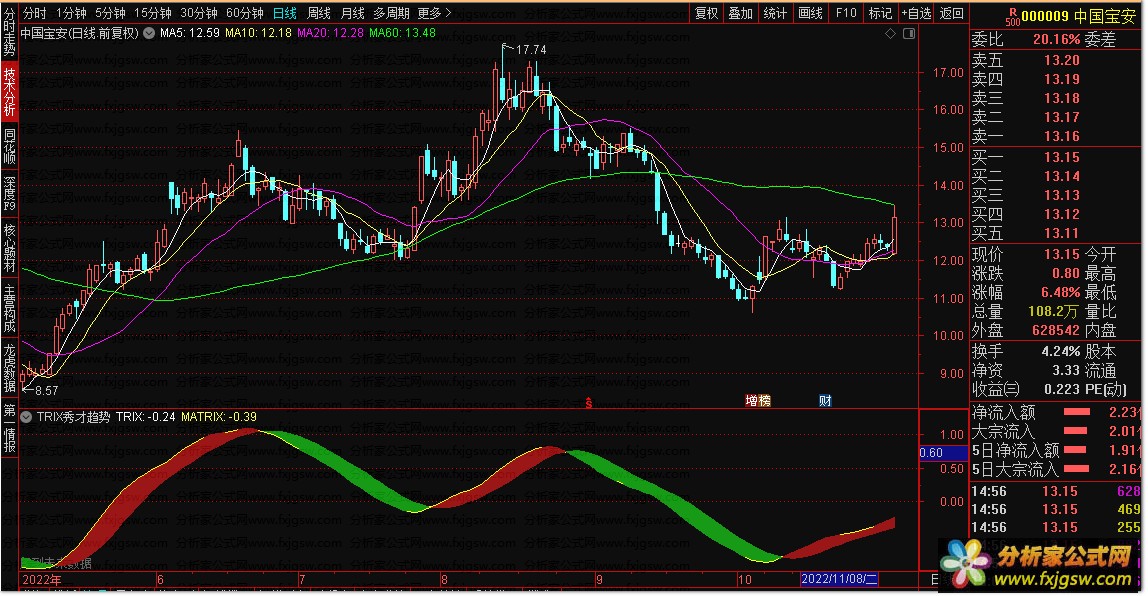
Task: Open the 主营构成 sidebar tab
Action: tap(9, 308)
